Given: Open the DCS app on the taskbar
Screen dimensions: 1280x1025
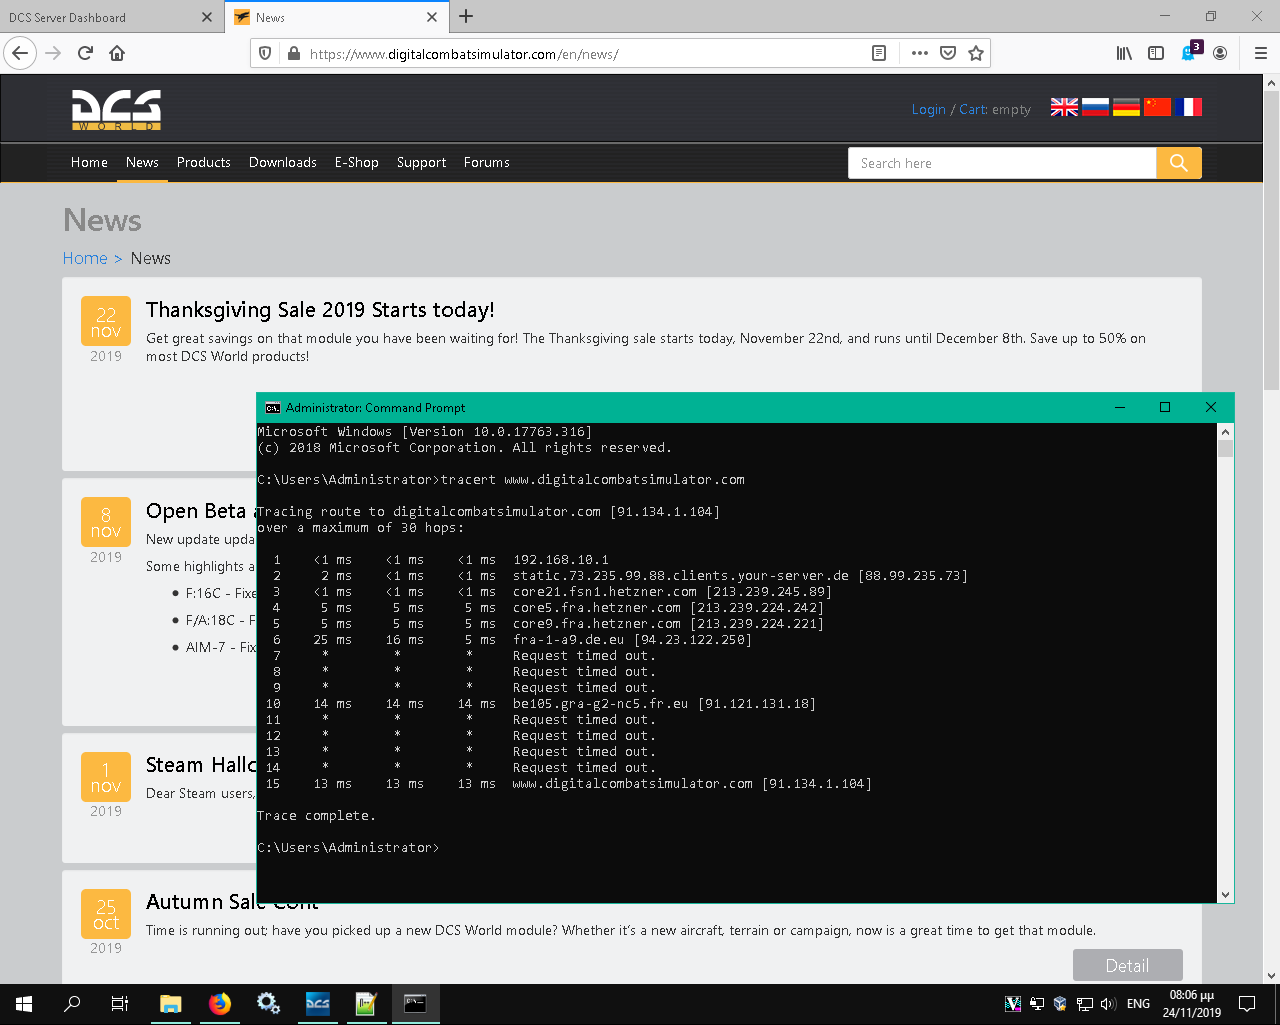Looking at the screenshot, I should (x=317, y=1004).
